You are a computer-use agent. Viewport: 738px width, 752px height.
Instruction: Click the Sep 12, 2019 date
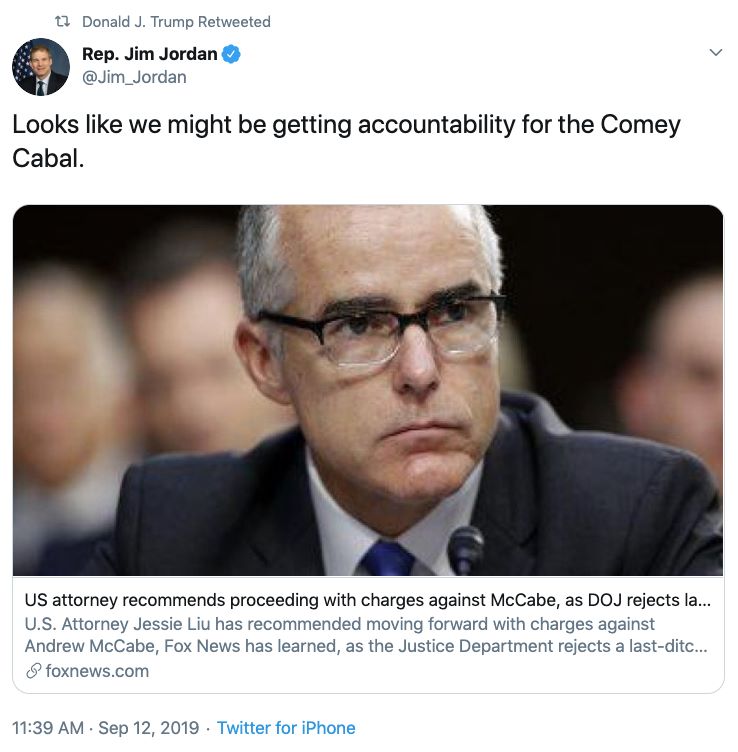(x=148, y=728)
